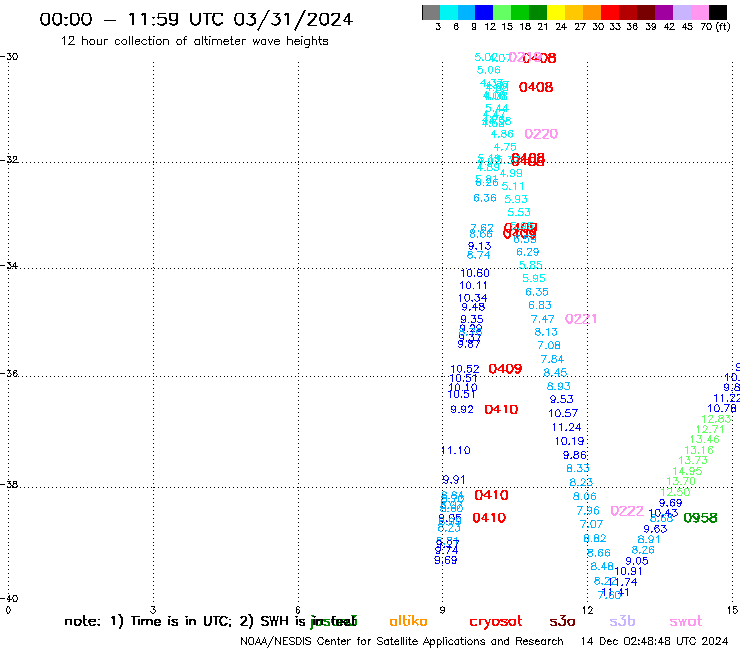Click the 'swot' legend label
The height and width of the screenshot is (650, 740).
[x=686, y=622]
